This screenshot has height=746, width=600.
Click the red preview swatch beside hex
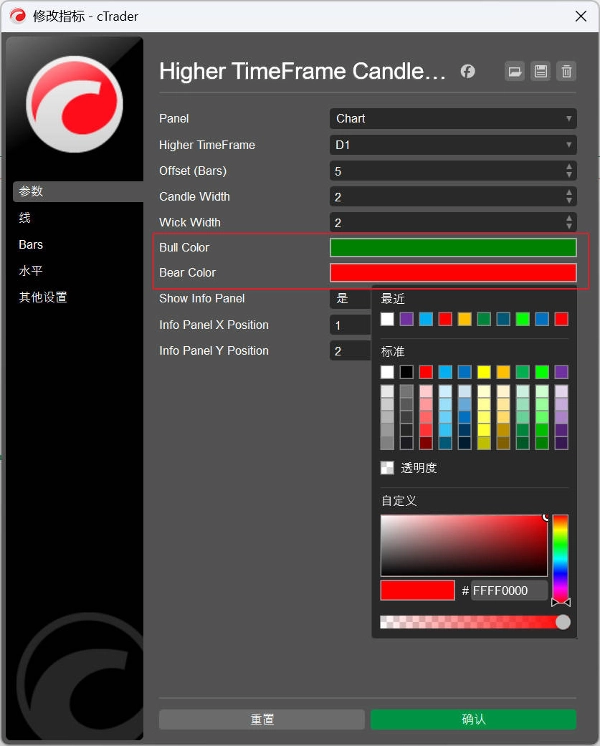tap(417, 590)
